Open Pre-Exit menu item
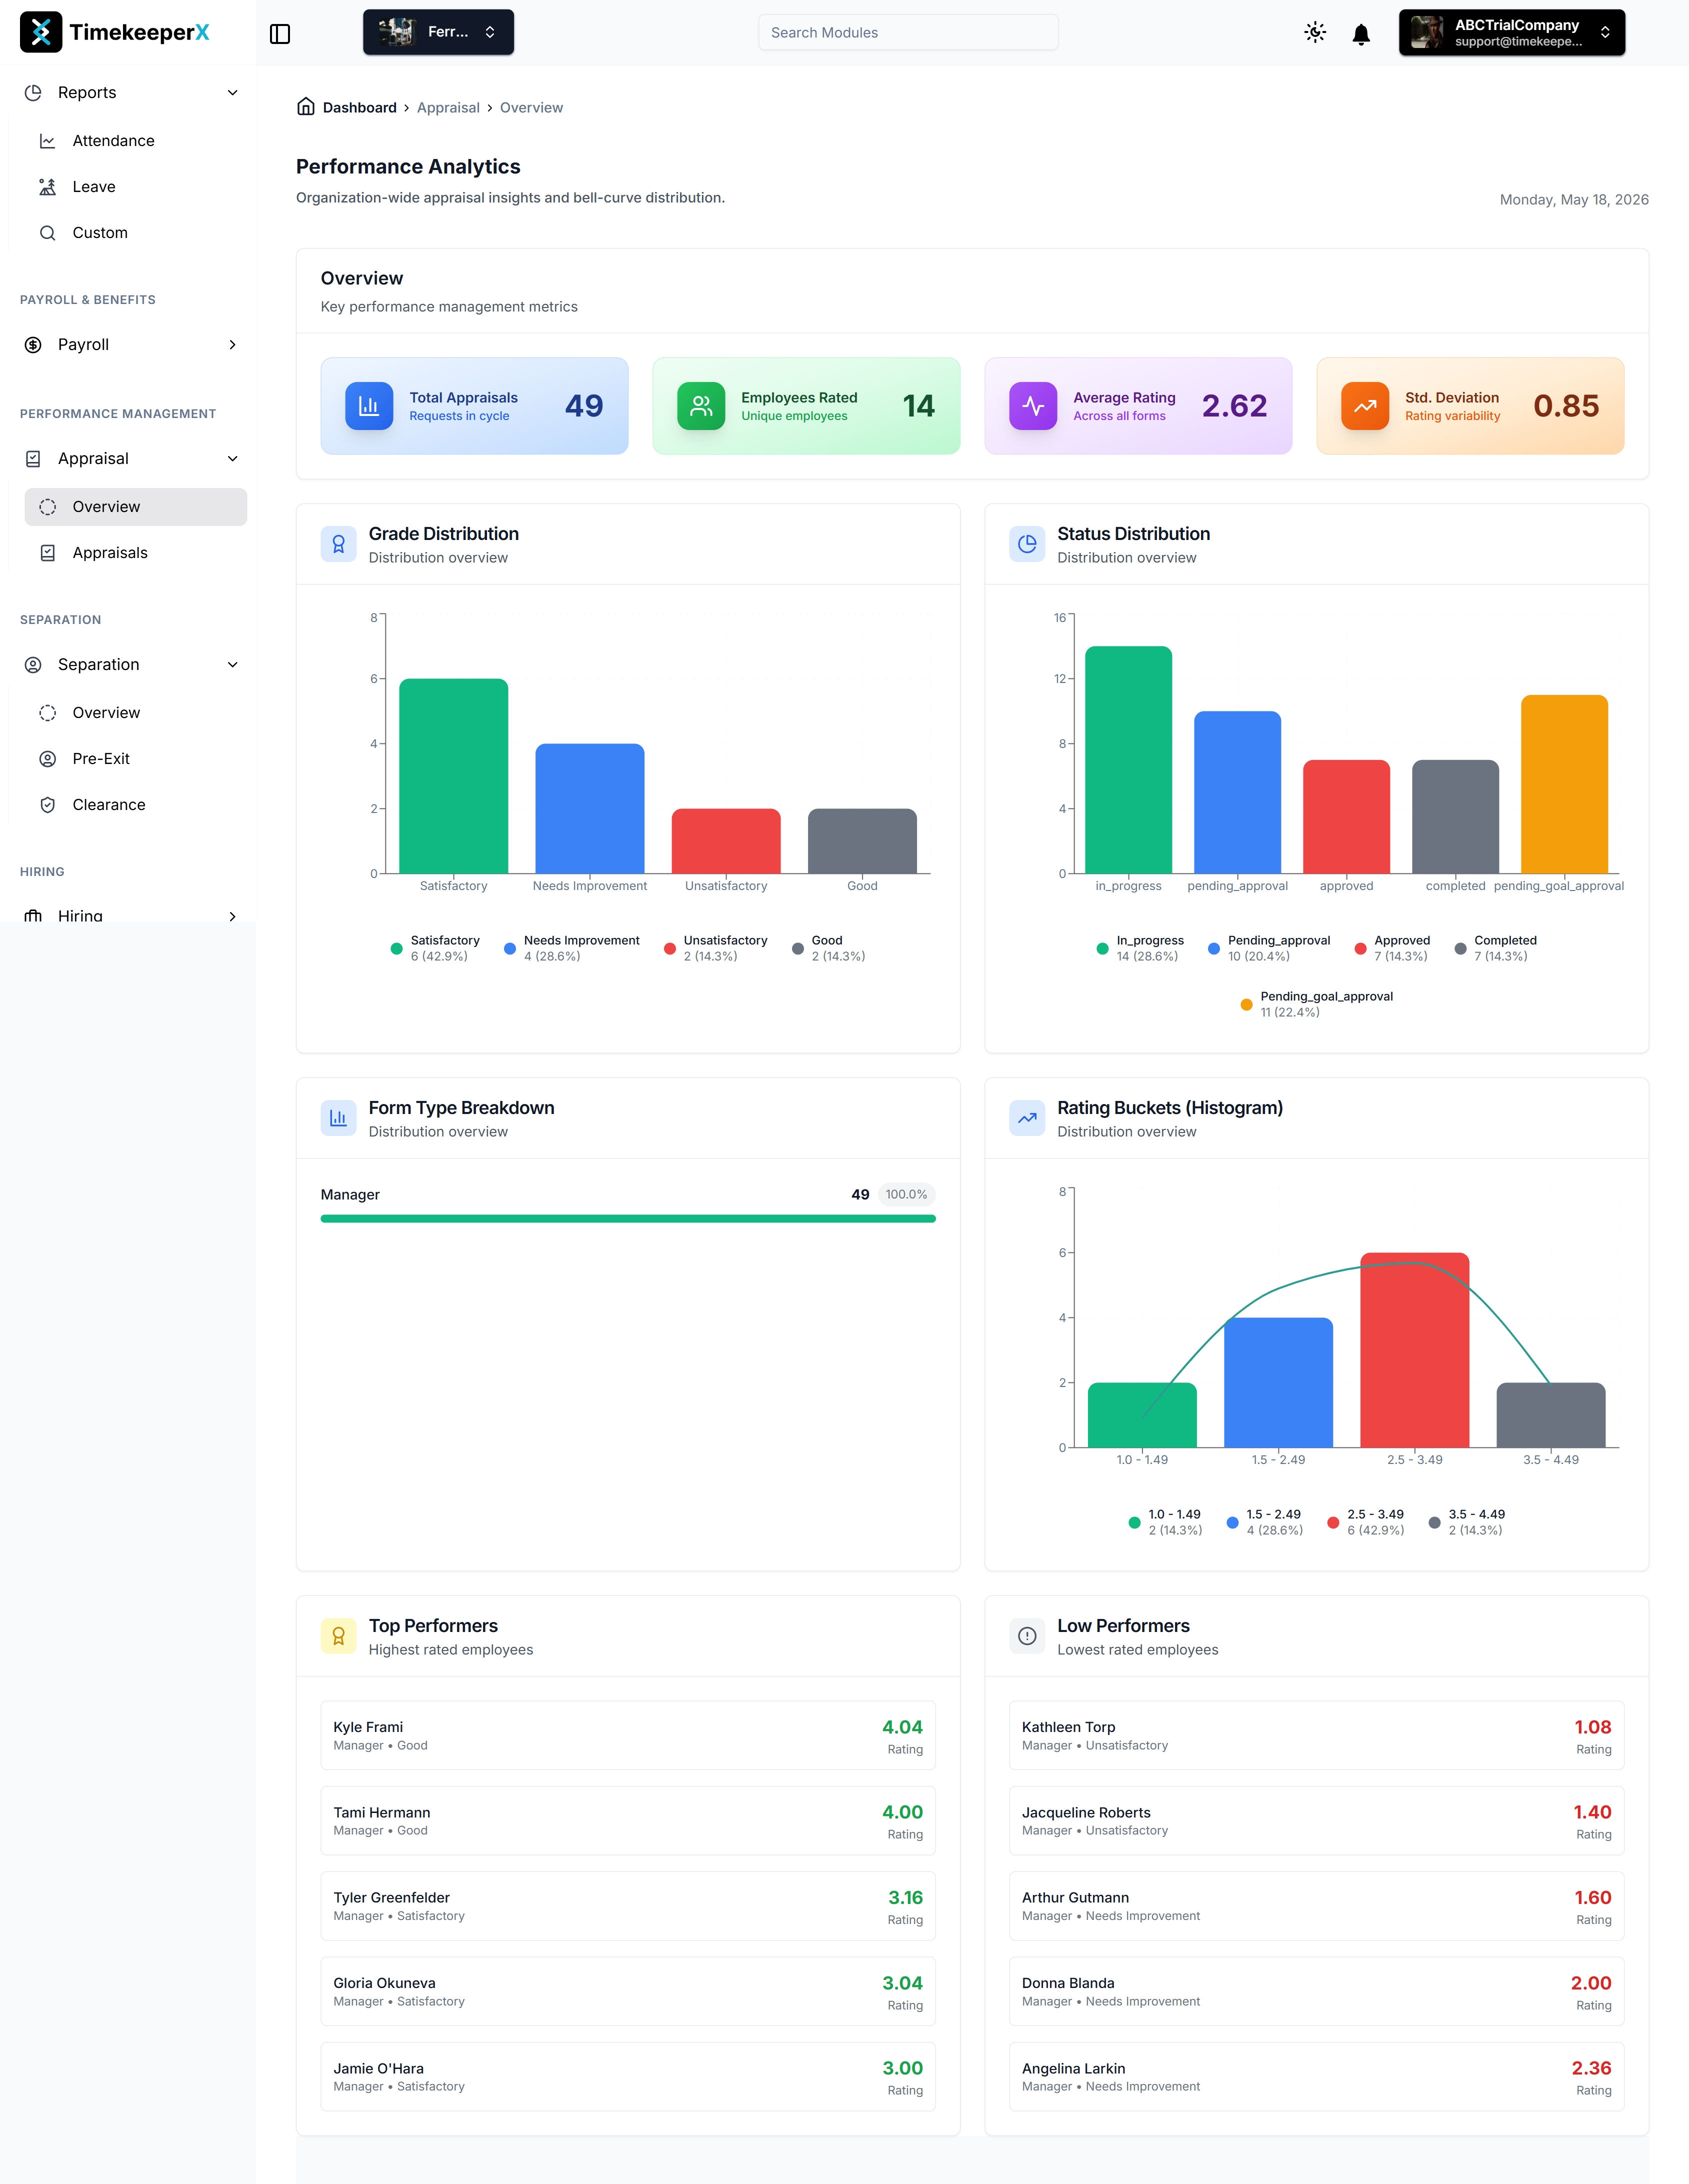 (135, 759)
